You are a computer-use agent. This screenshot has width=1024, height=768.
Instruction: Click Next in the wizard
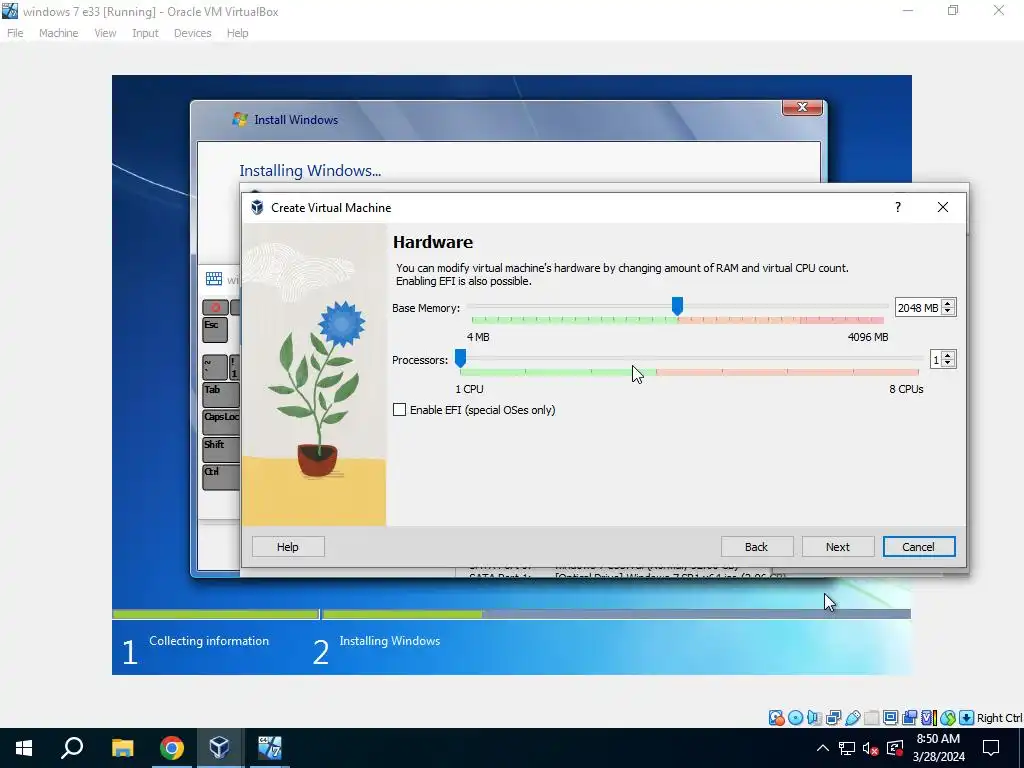tap(838, 547)
